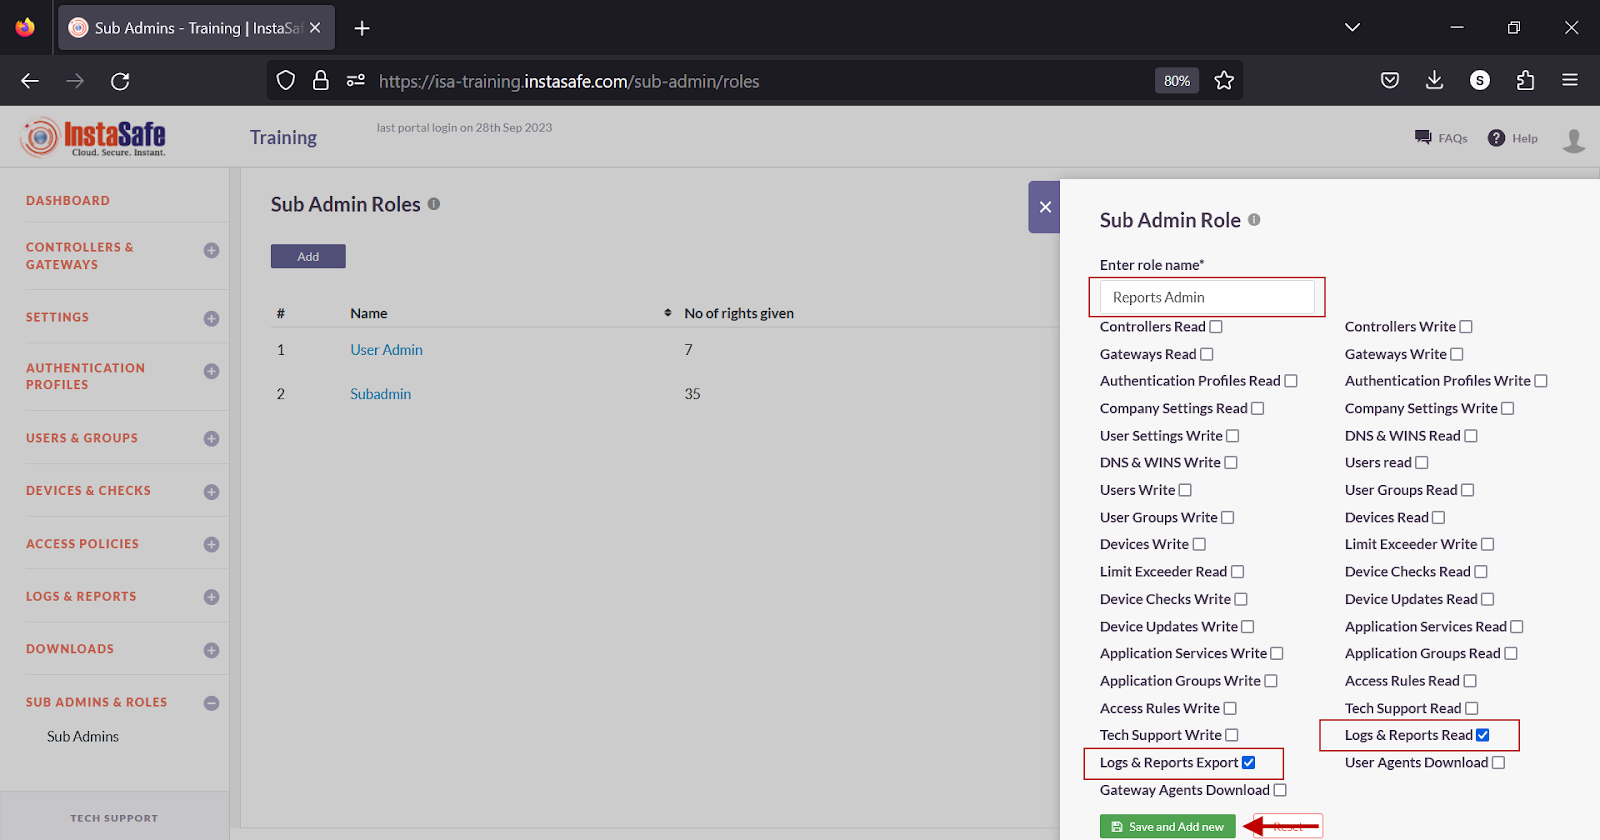Expand the Downloads sidebar section
1600x840 pixels.
(211, 651)
